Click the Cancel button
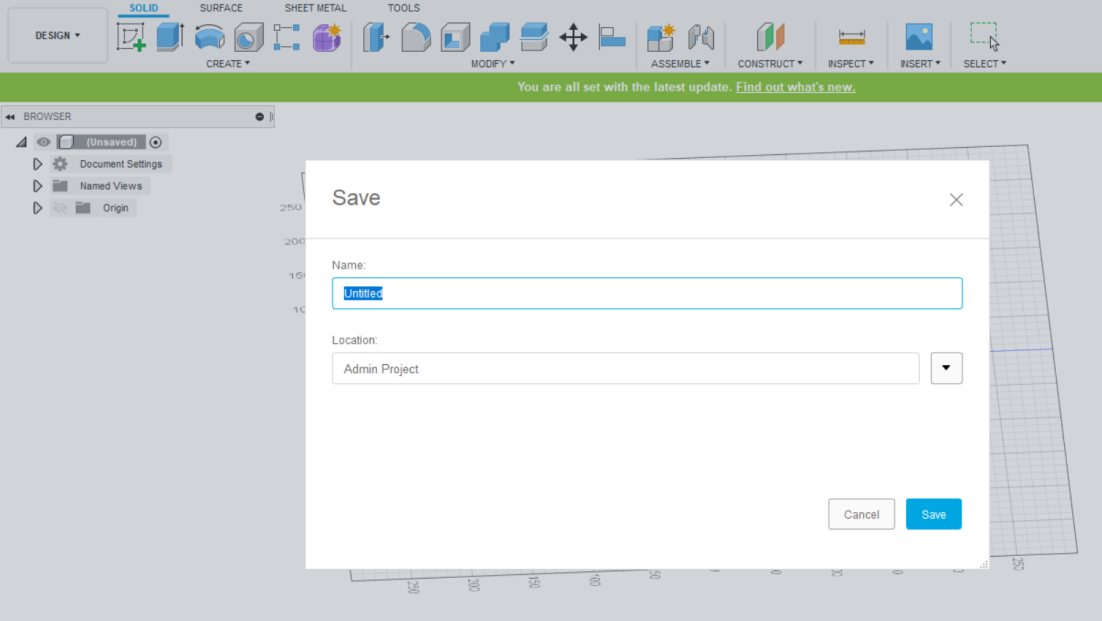The height and width of the screenshot is (621, 1102). pos(861,514)
